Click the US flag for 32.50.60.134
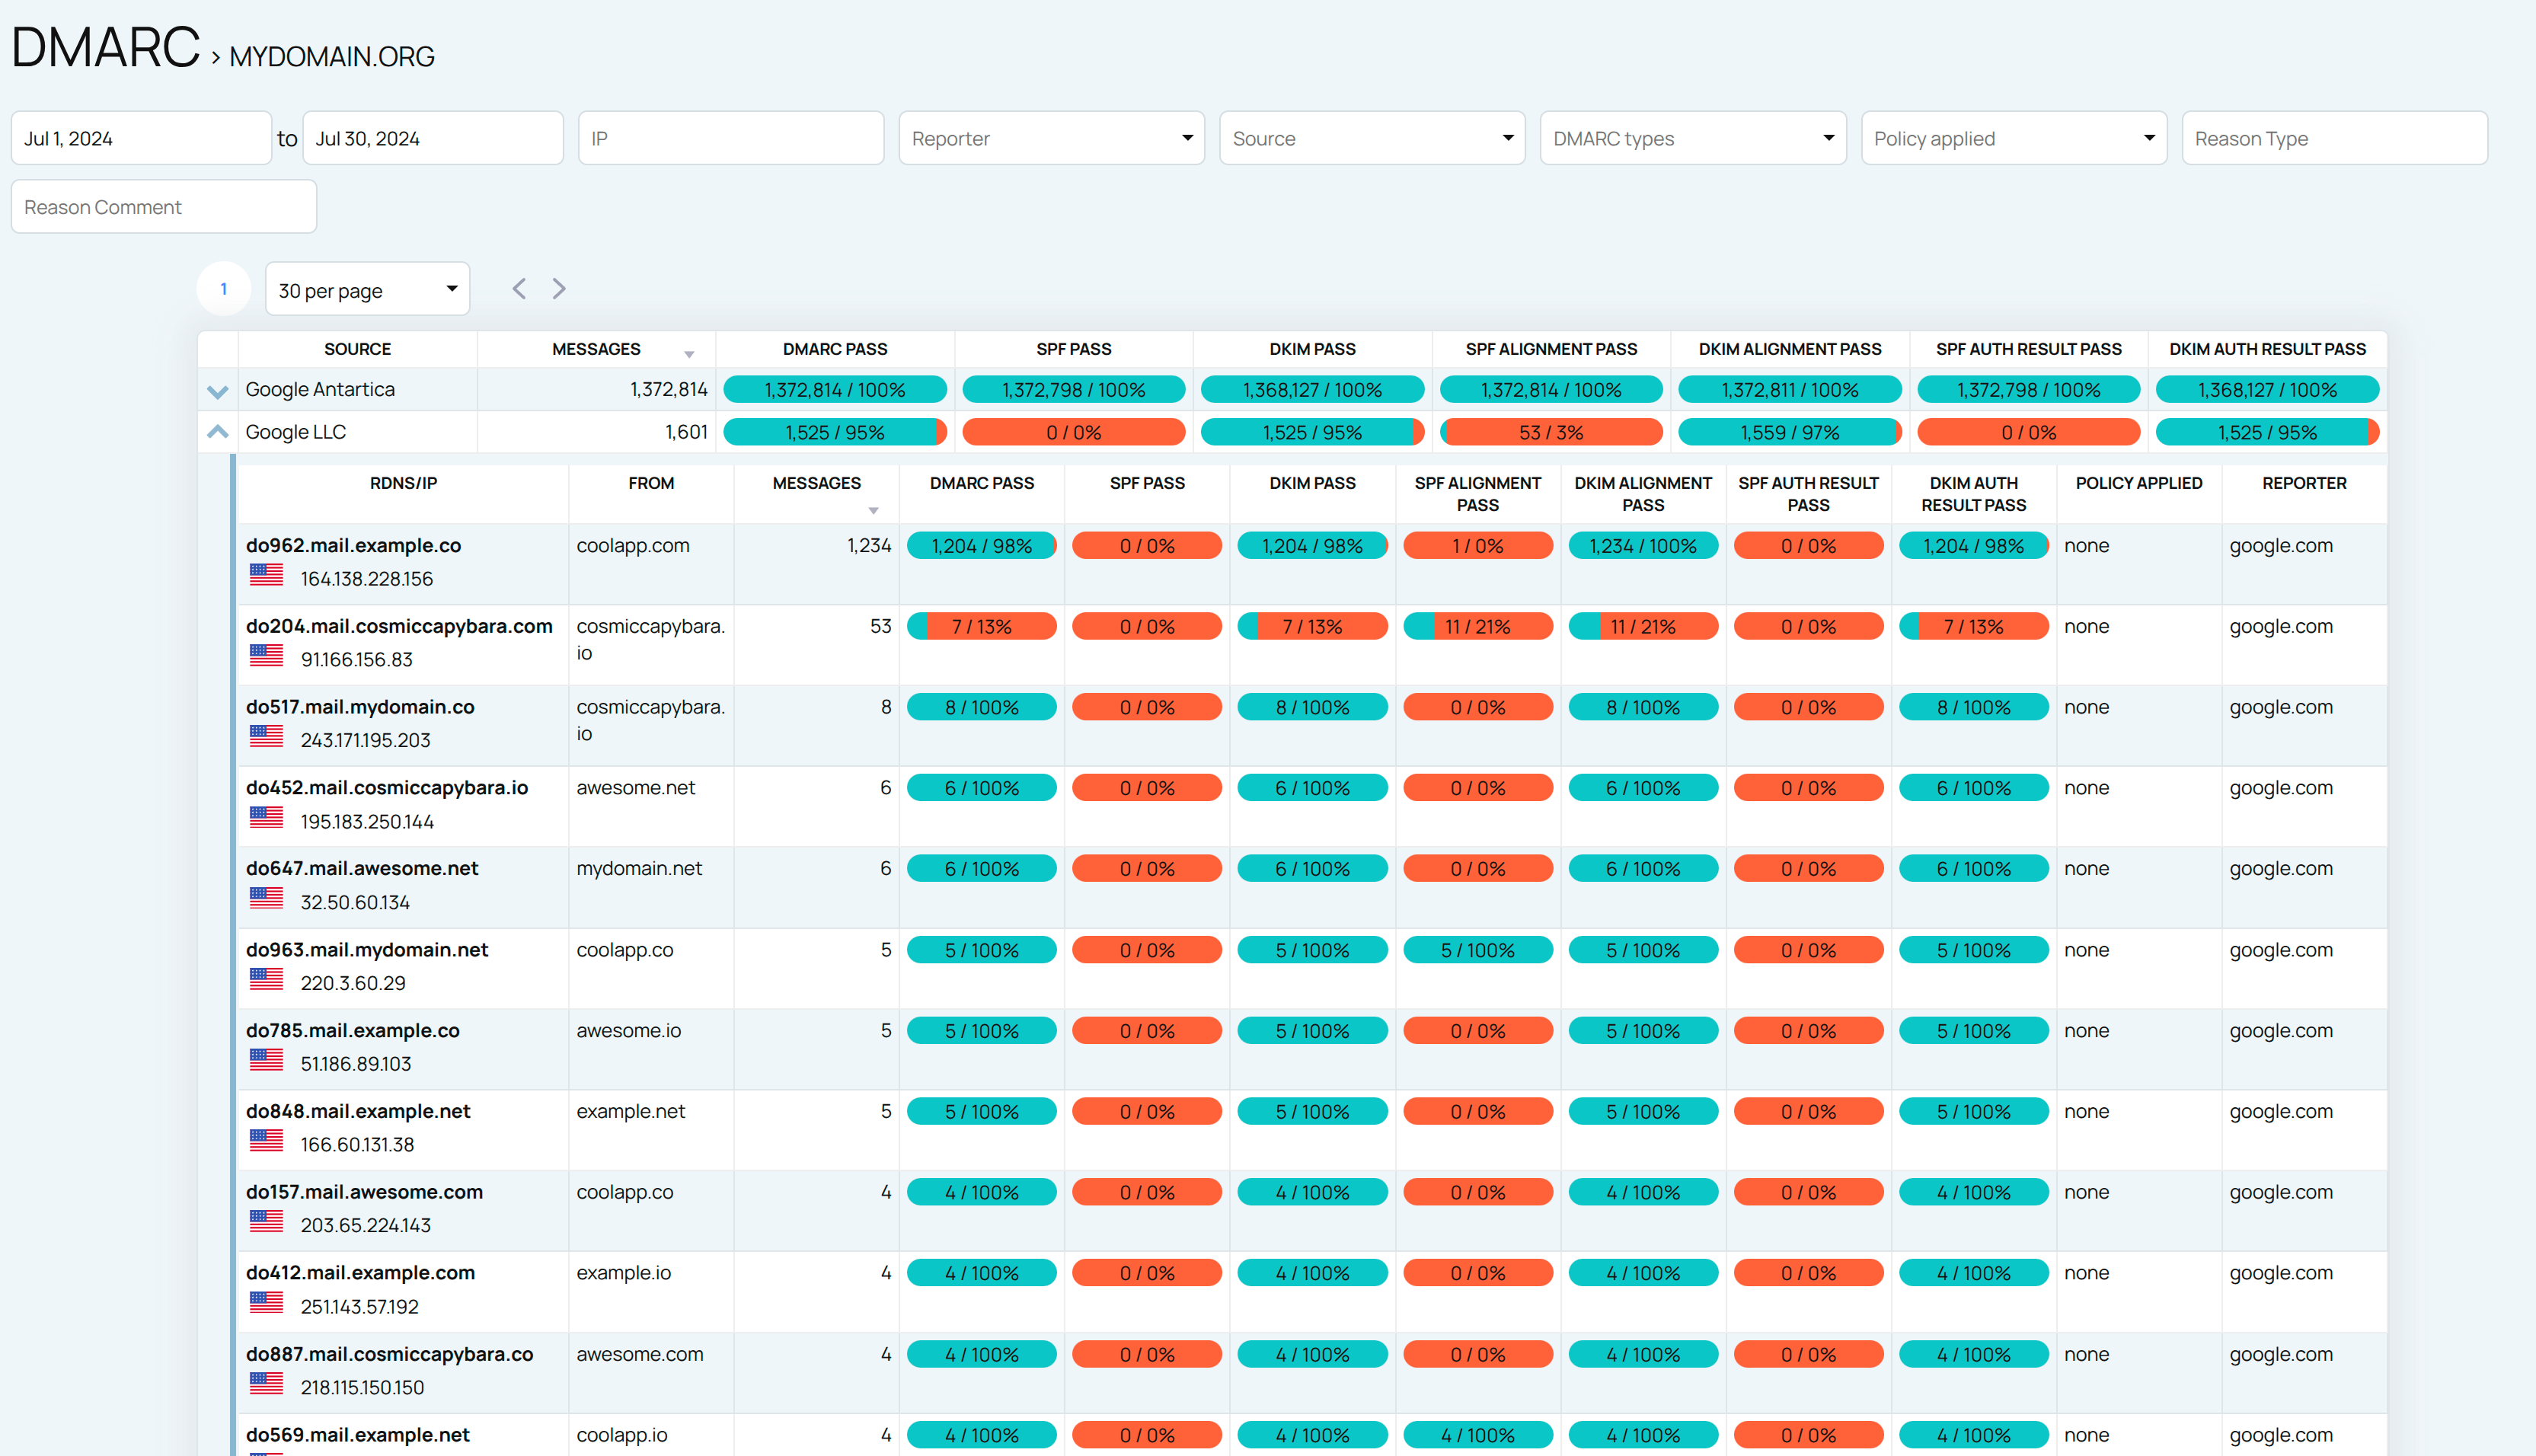Screen dimensions: 2536x1456 pos(266,899)
